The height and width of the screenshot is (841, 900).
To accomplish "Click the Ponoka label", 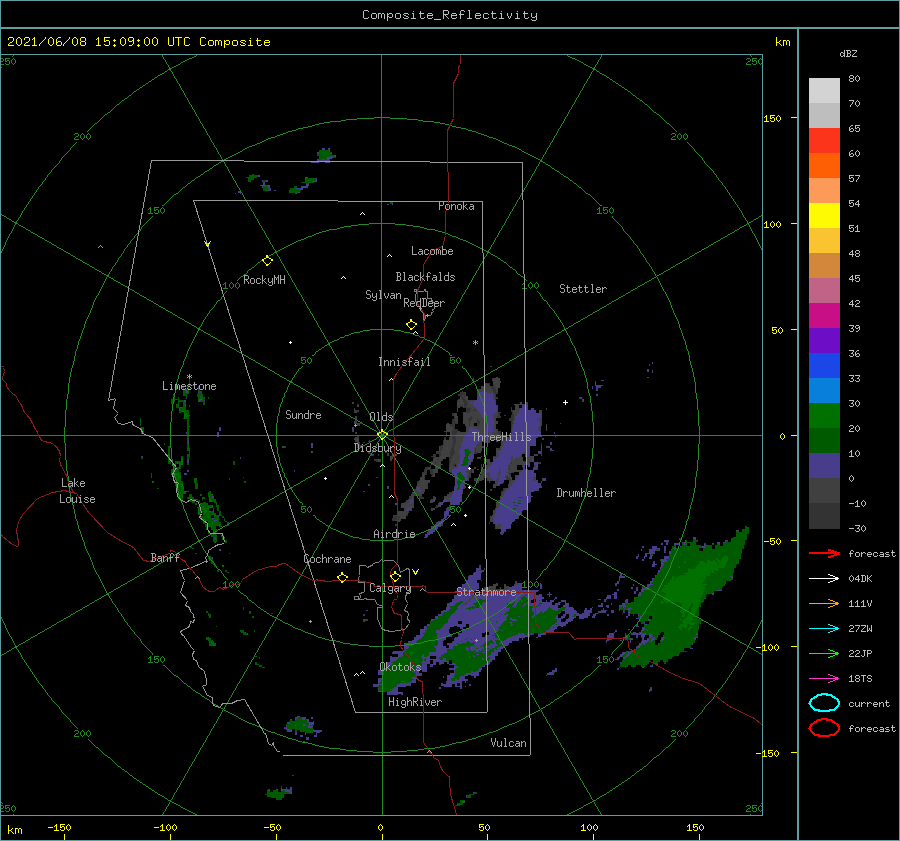I will point(456,206).
